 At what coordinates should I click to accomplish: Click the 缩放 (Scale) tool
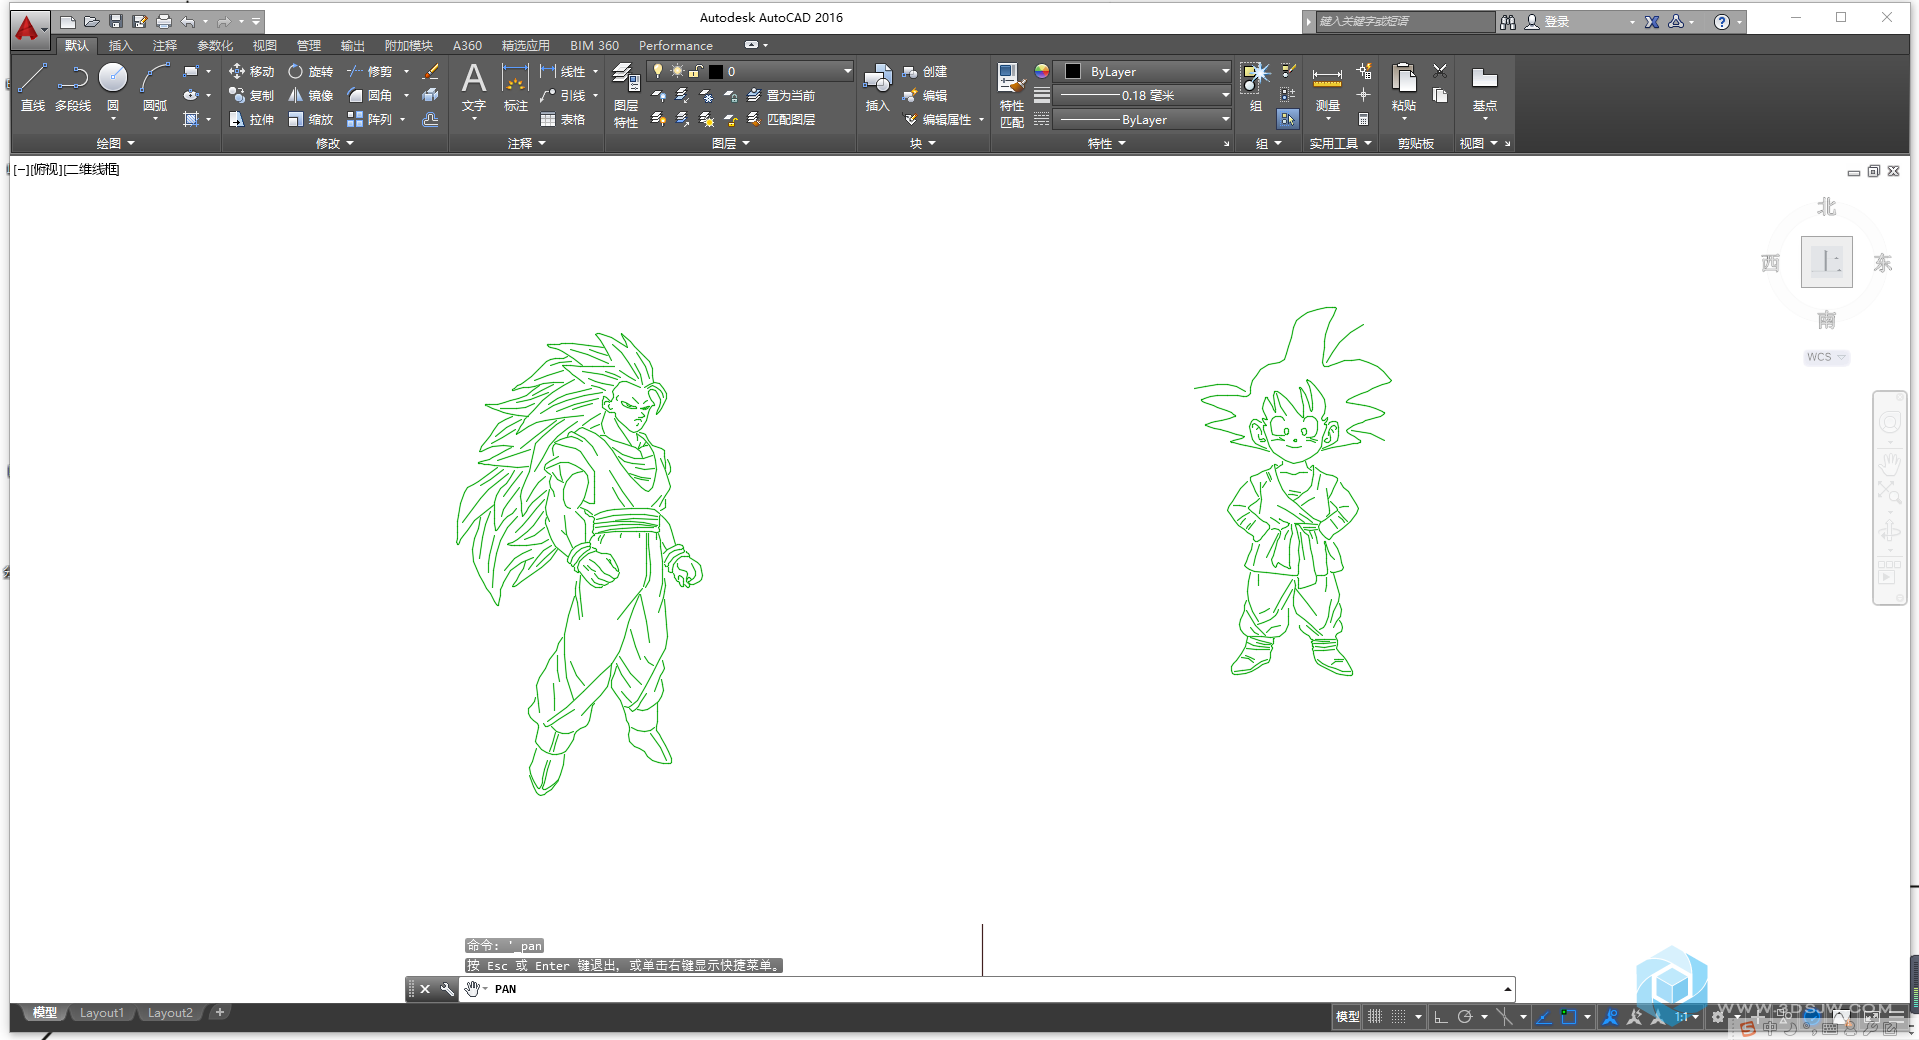(310, 119)
